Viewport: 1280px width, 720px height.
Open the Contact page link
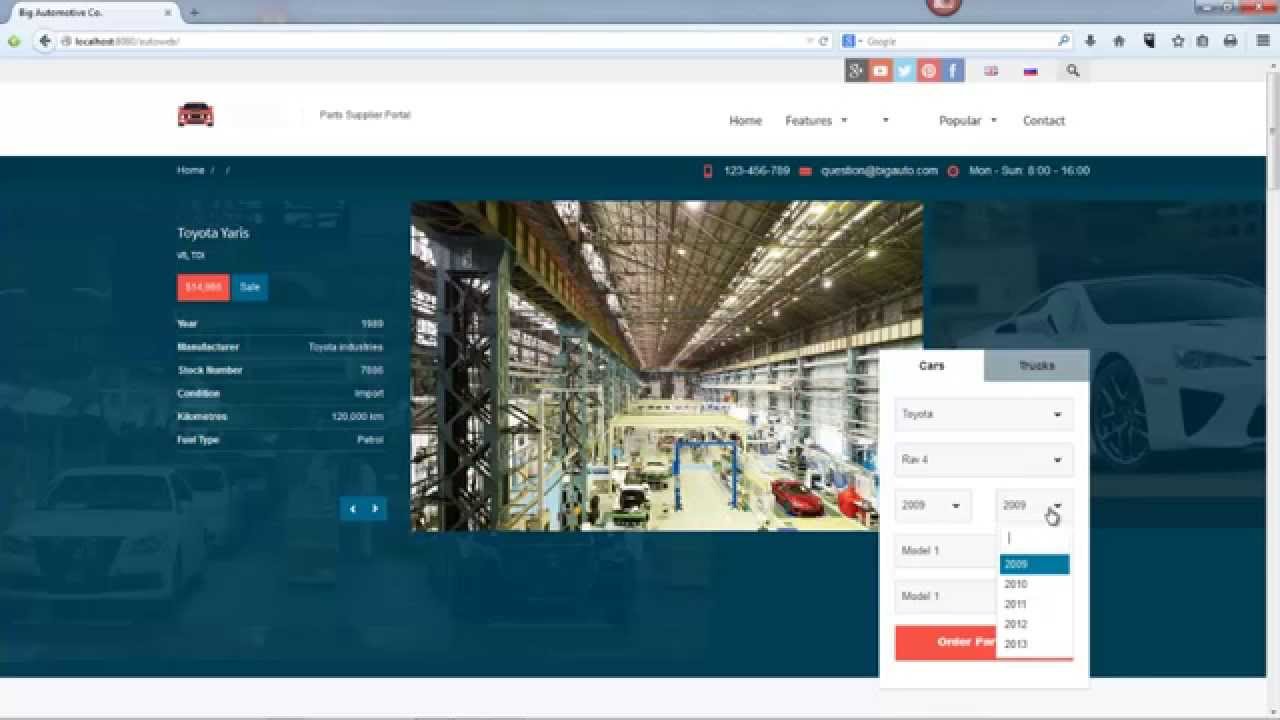click(x=1044, y=121)
